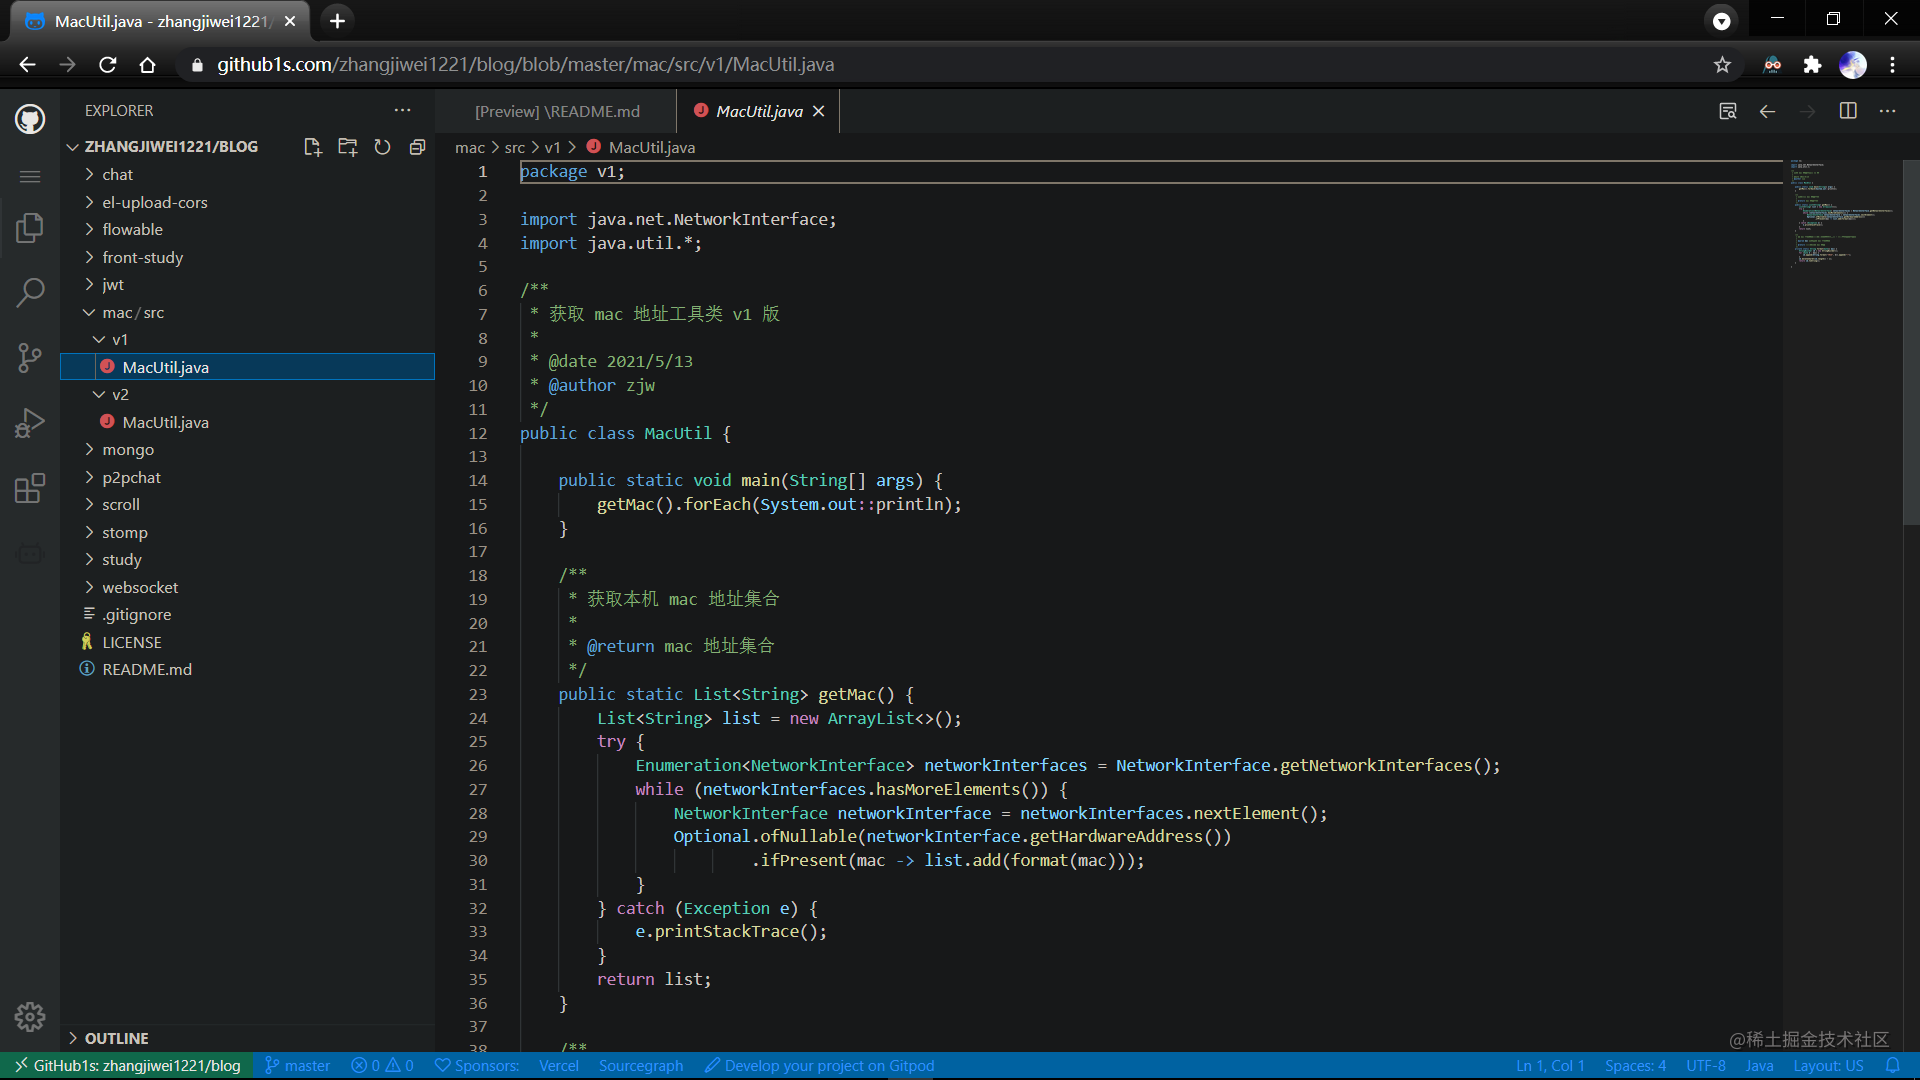Go back with editor navigation arrow

pos(1767,111)
